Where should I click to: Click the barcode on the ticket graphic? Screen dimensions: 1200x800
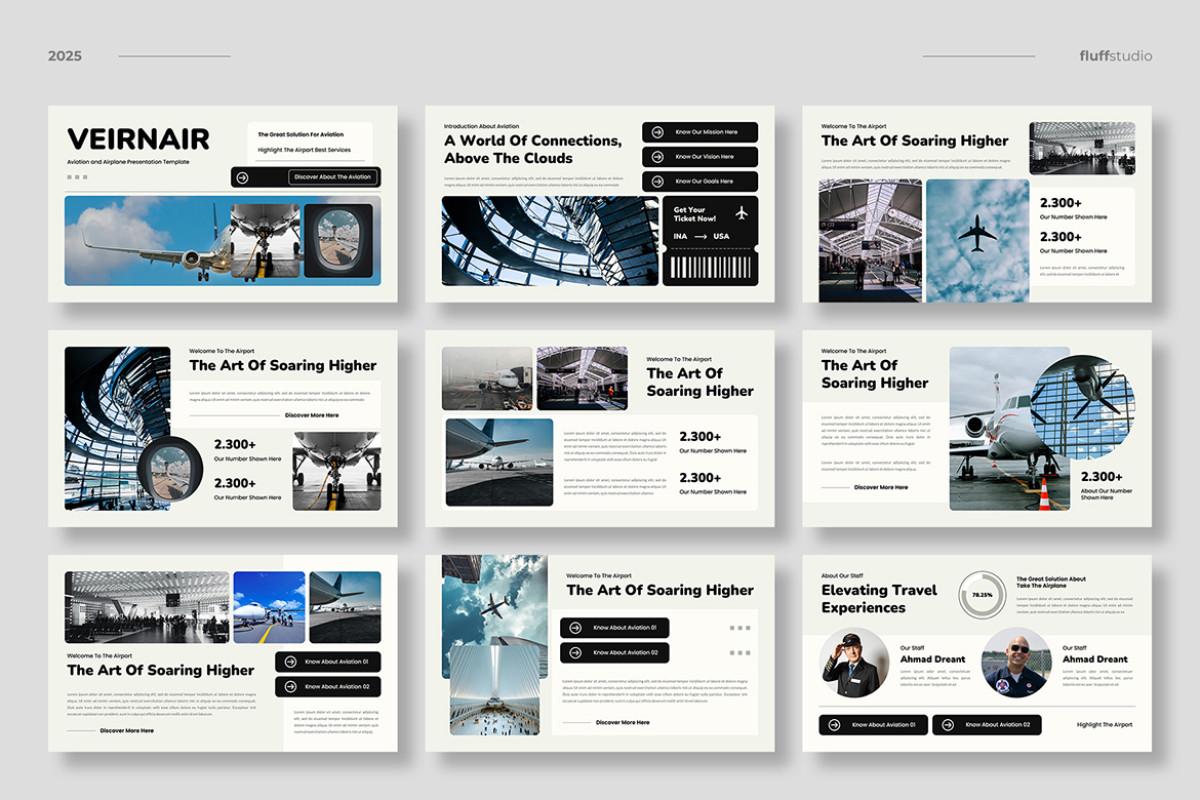[x=710, y=267]
